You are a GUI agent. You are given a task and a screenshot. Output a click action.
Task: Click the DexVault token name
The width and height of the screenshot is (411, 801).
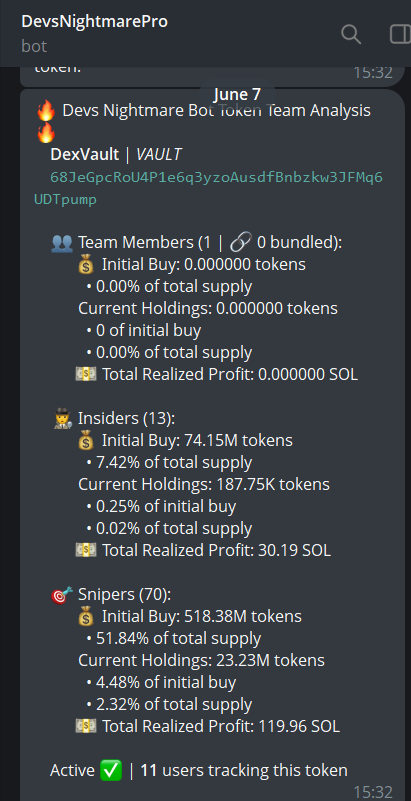tap(84, 154)
